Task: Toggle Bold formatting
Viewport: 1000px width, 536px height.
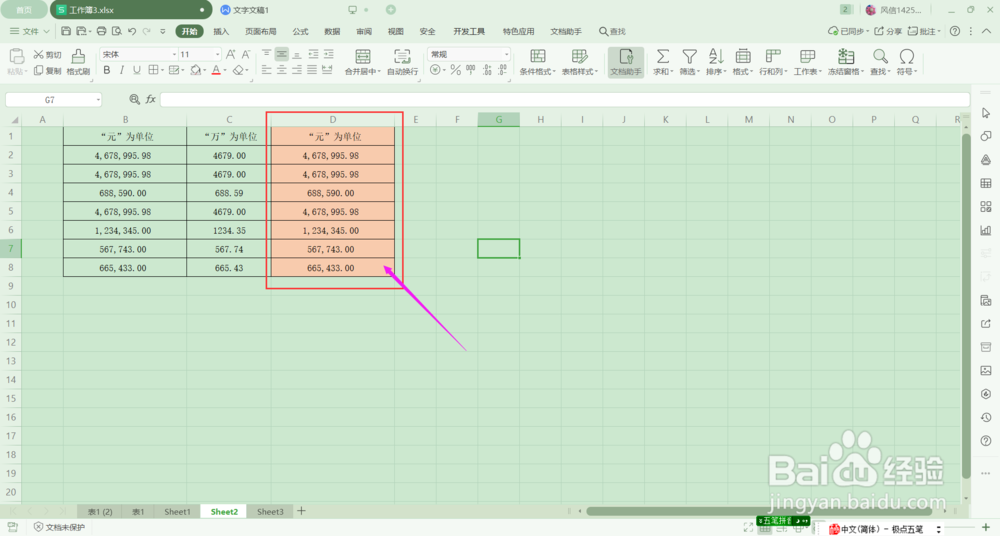Action: click(107, 70)
